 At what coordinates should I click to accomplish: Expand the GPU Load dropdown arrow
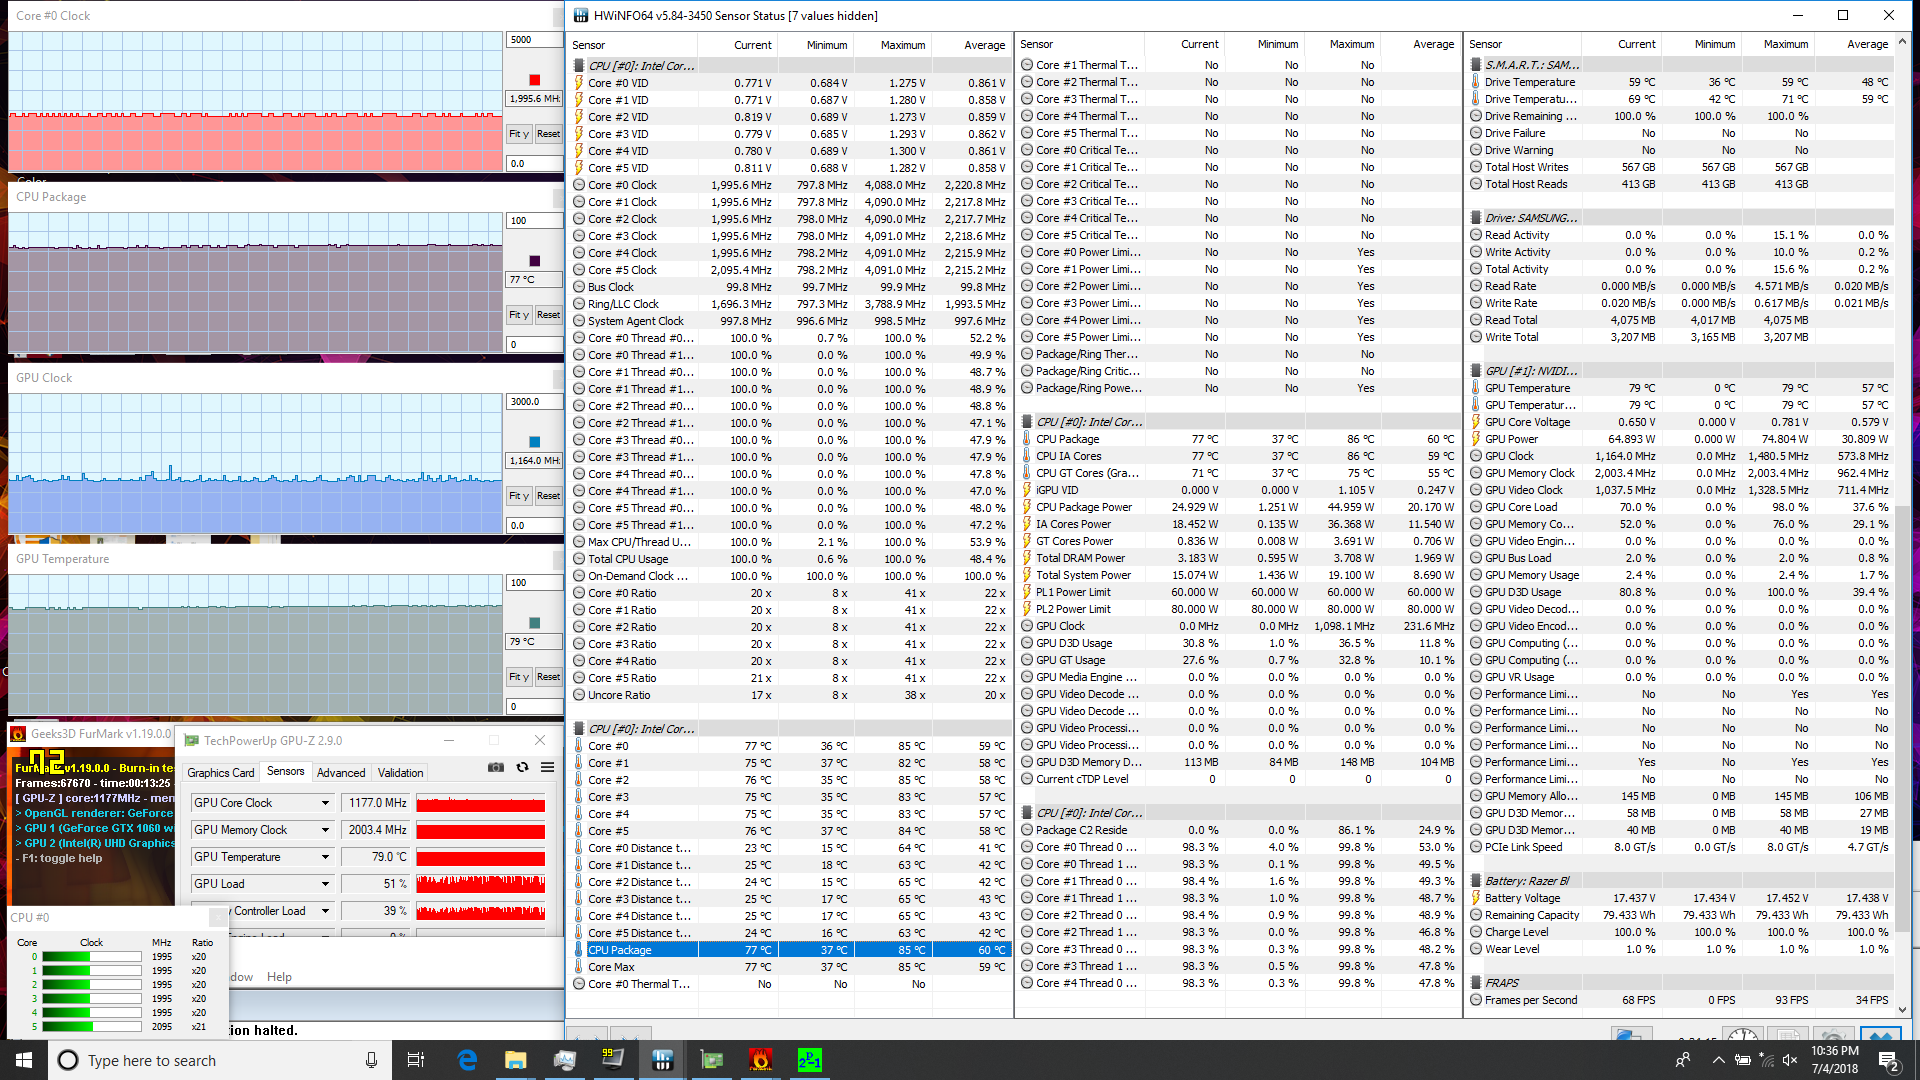coord(325,884)
